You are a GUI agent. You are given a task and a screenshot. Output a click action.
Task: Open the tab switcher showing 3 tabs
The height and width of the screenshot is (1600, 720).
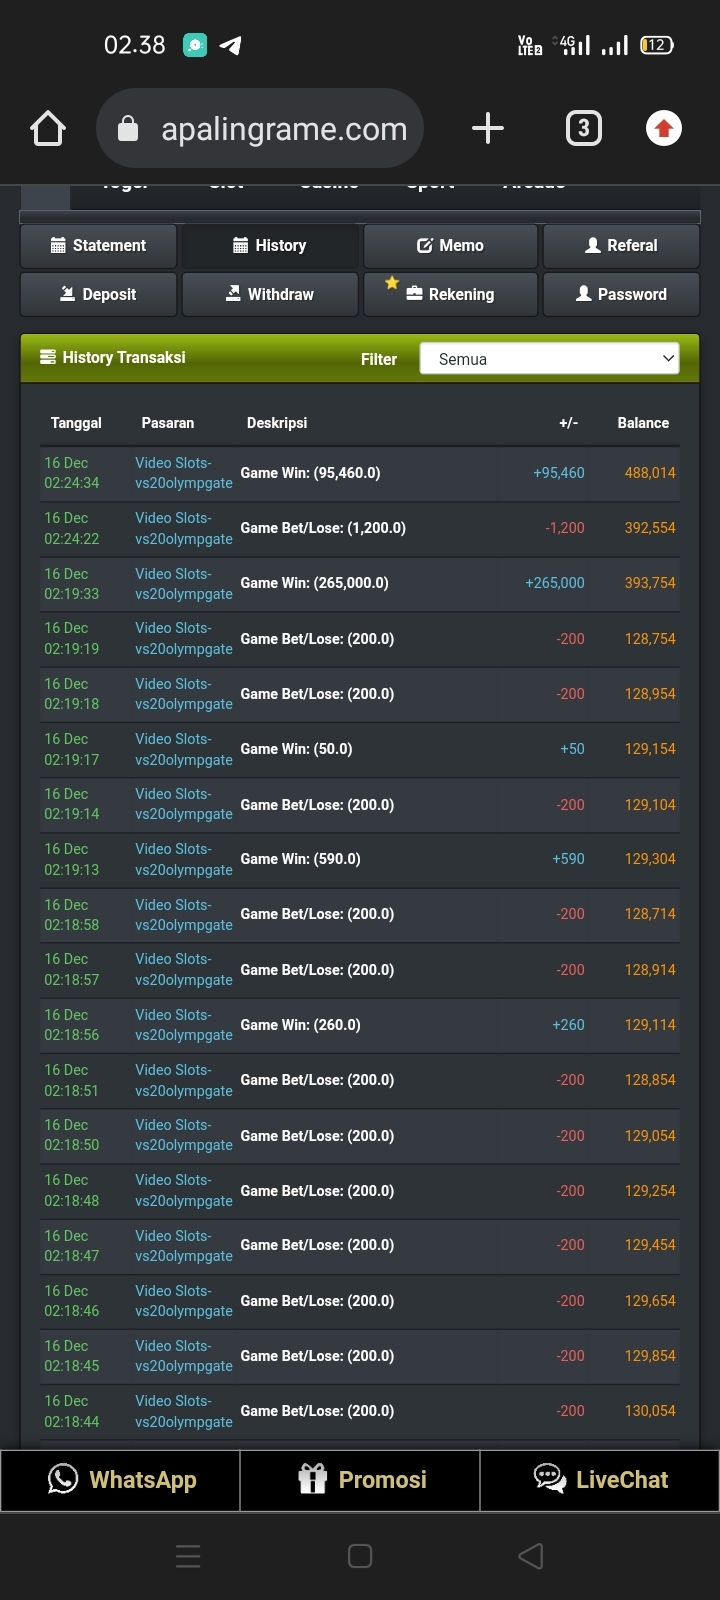(x=584, y=129)
